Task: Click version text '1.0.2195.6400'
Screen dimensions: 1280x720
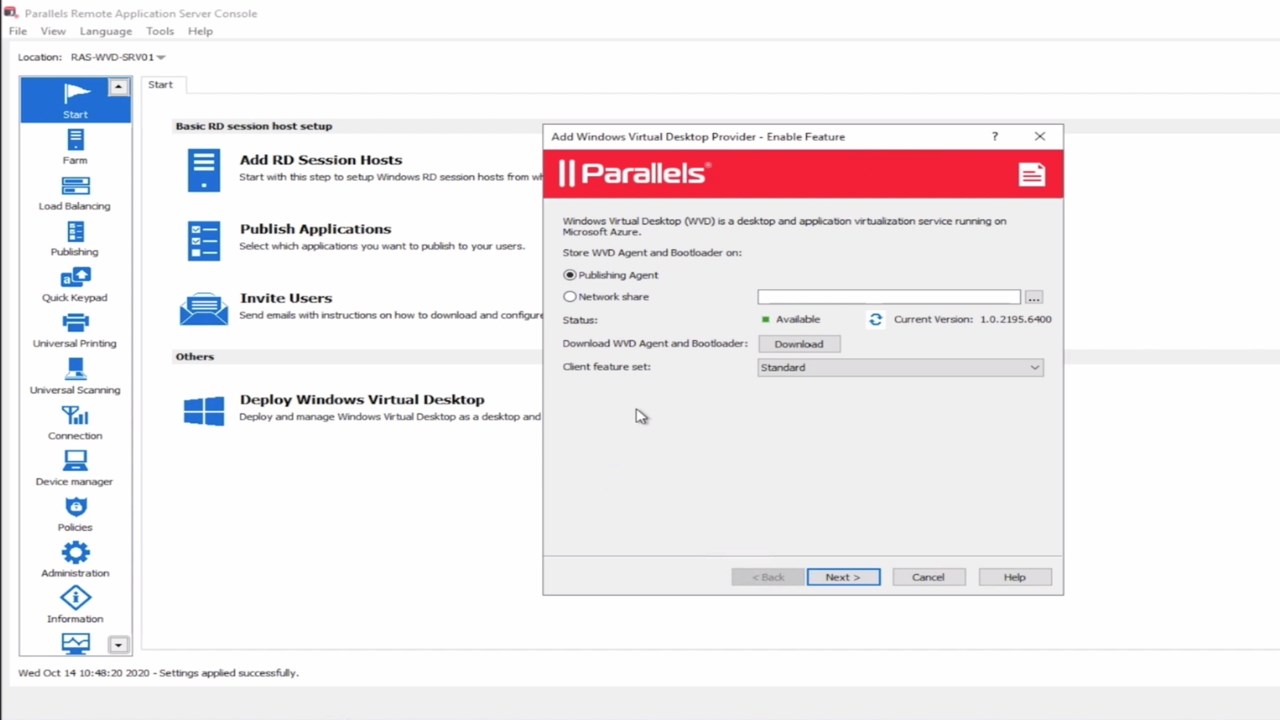Action: [1015, 319]
